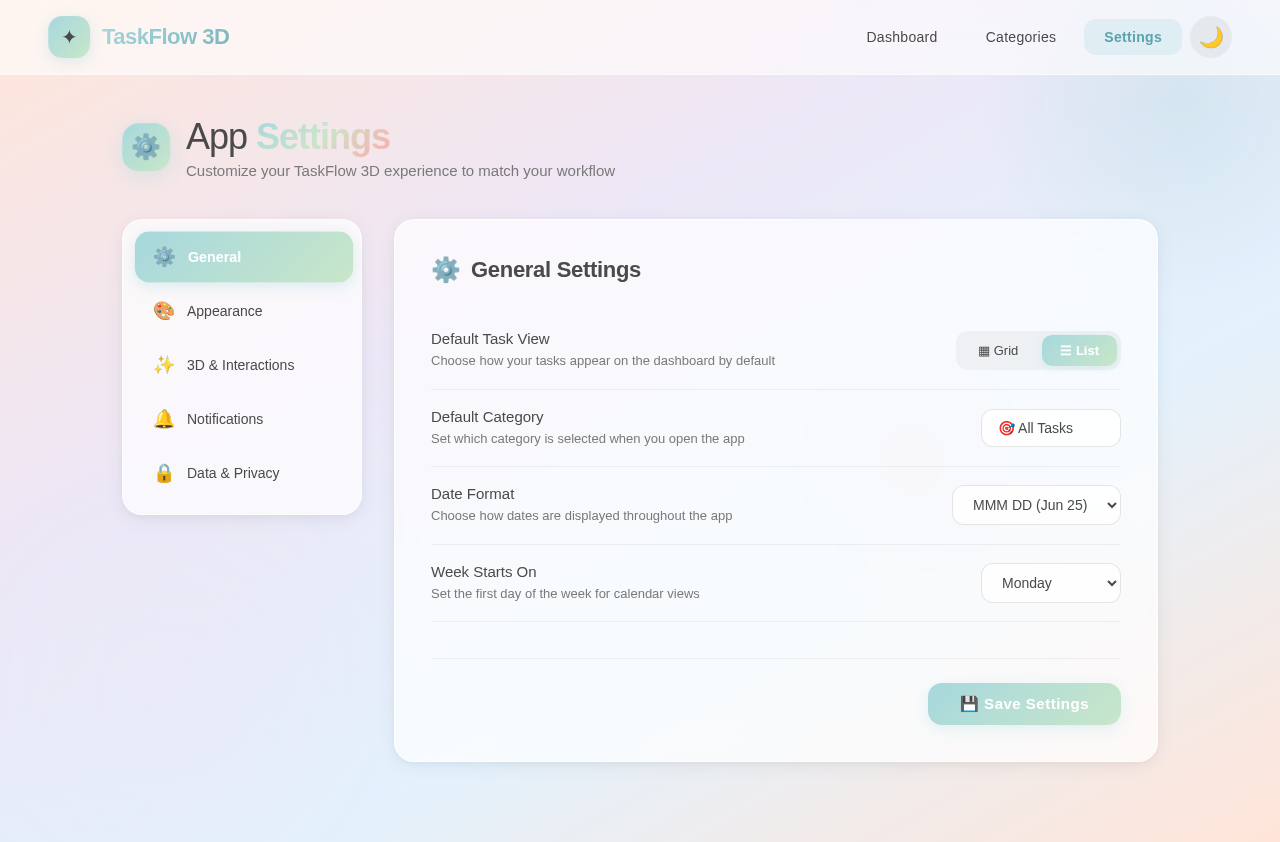
Task: Click the Save Settings button
Action: [1024, 704]
